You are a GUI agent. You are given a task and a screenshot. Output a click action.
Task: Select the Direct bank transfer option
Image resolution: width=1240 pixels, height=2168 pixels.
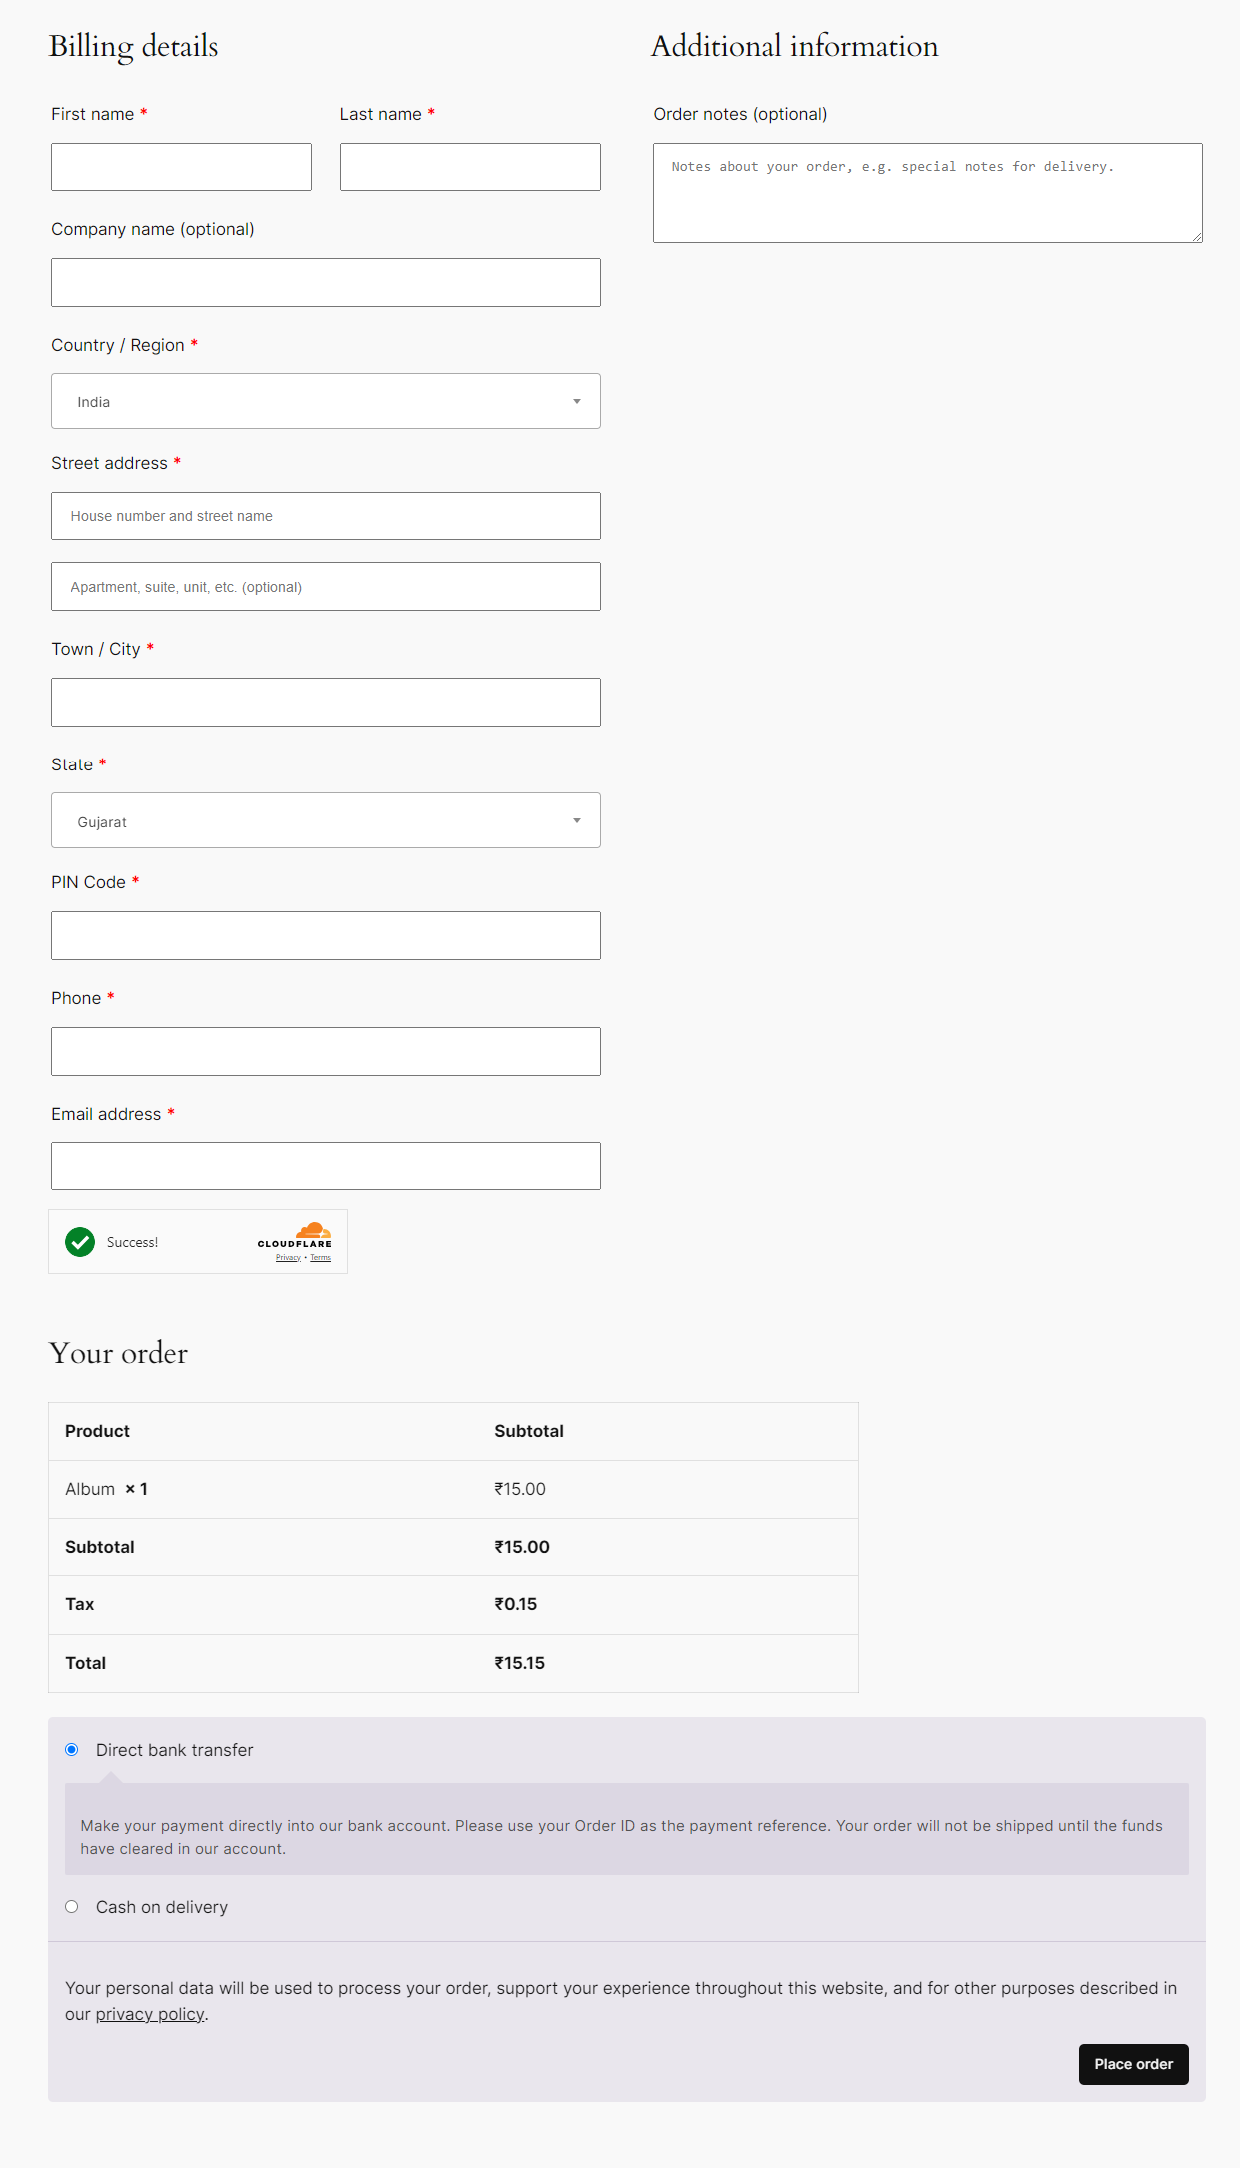[72, 1750]
